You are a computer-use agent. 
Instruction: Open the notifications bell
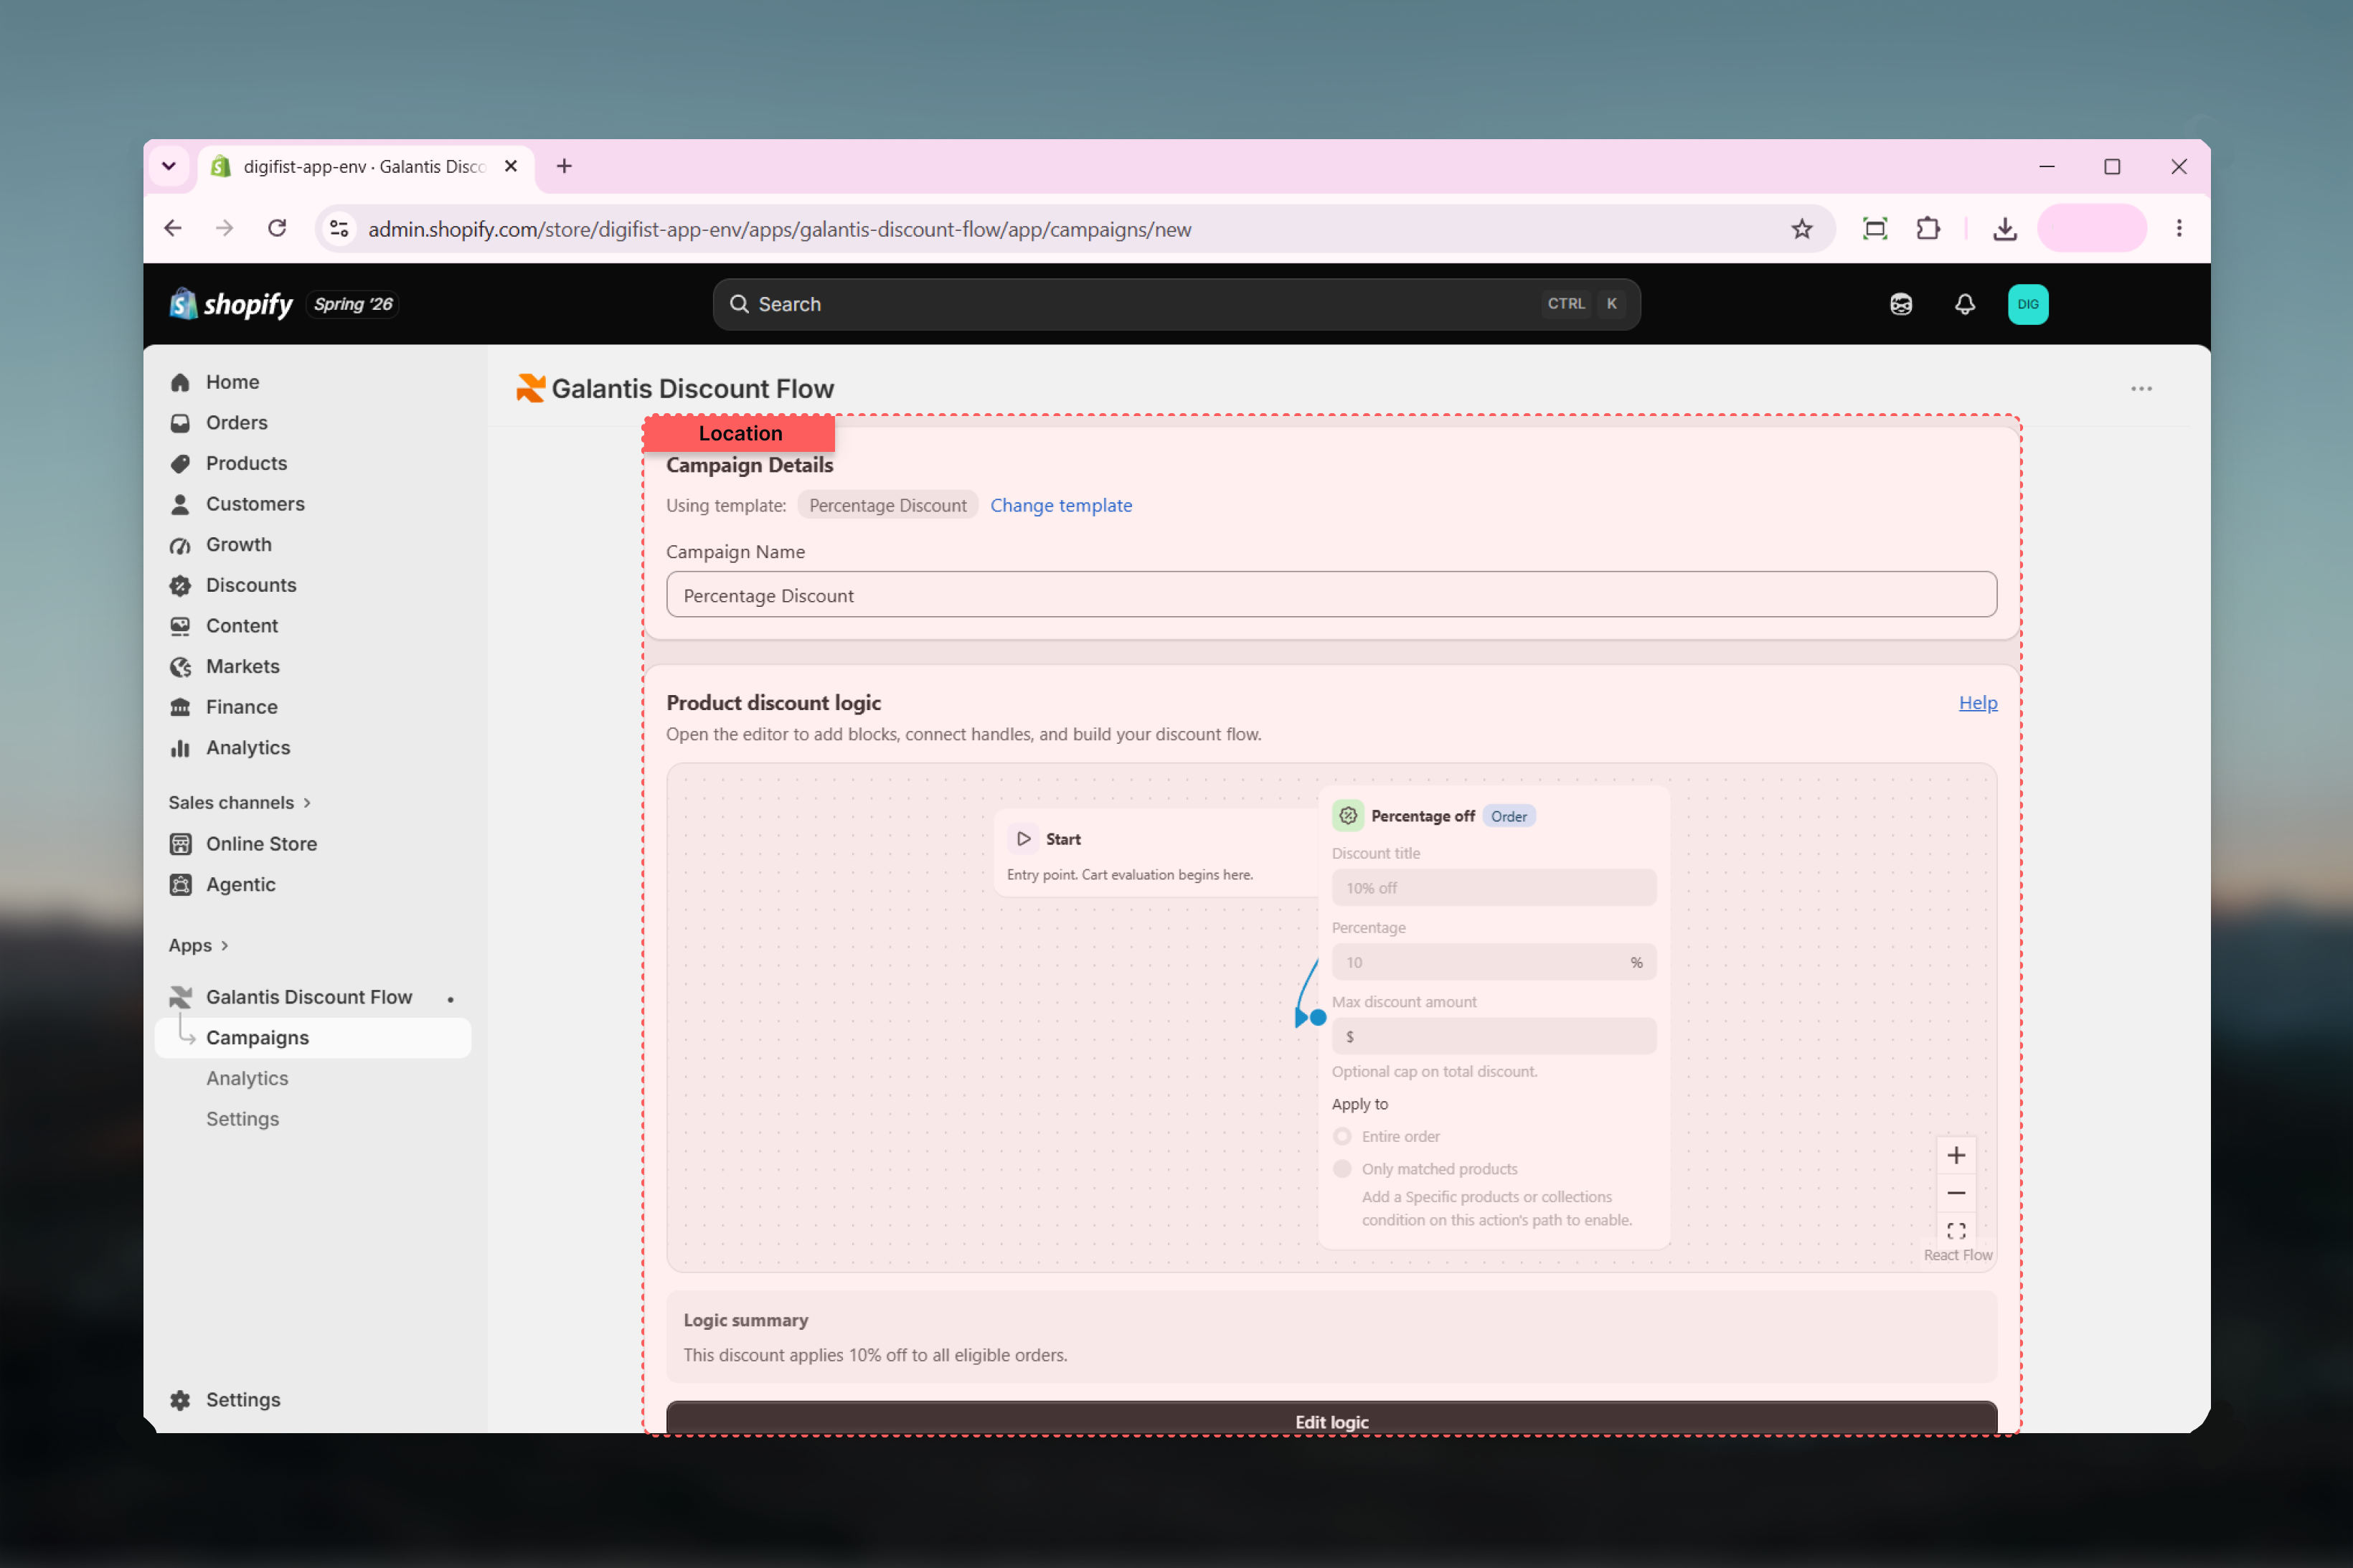click(x=1964, y=304)
